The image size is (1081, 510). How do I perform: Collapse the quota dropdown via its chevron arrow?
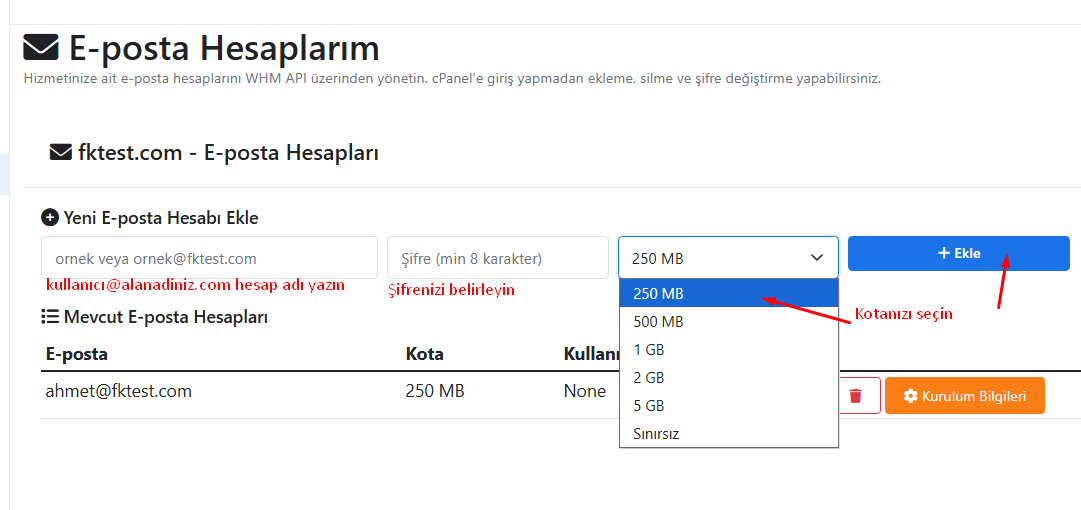pos(815,258)
